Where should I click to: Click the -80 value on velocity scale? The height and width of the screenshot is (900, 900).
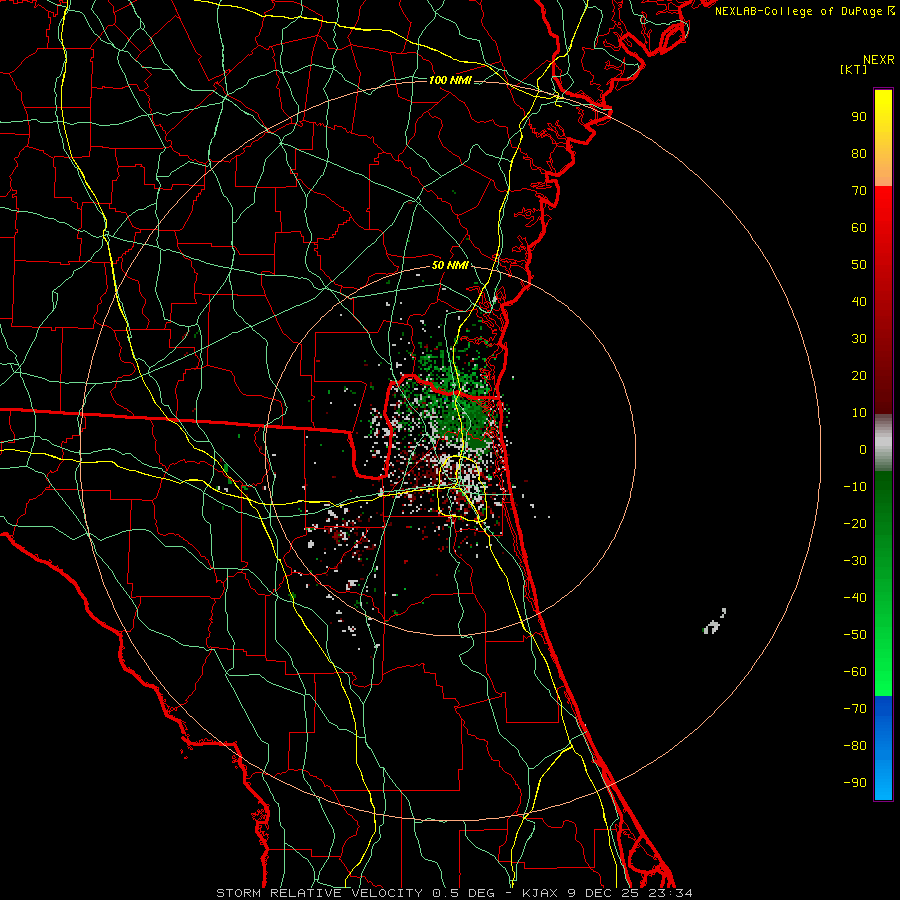tap(855, 746)
